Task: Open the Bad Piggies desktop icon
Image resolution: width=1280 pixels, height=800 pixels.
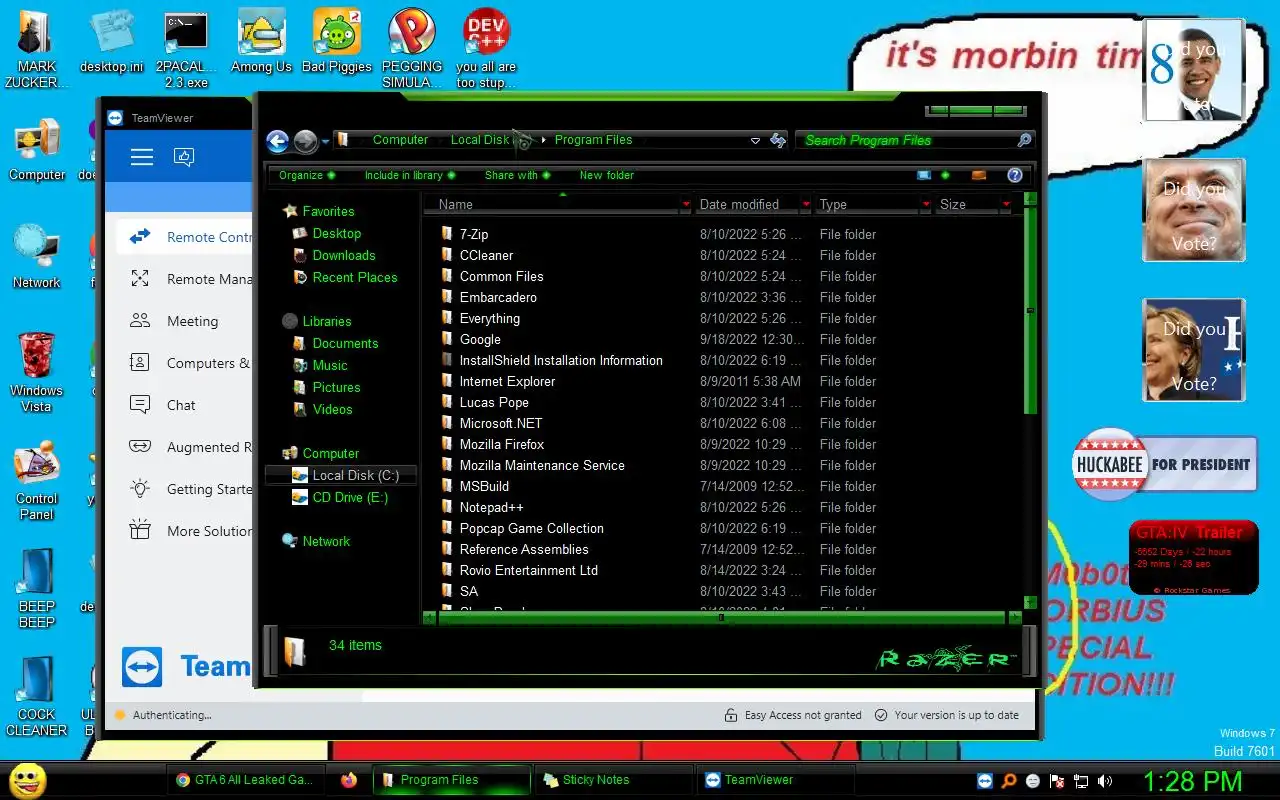Action: click(x=337, y=41)
